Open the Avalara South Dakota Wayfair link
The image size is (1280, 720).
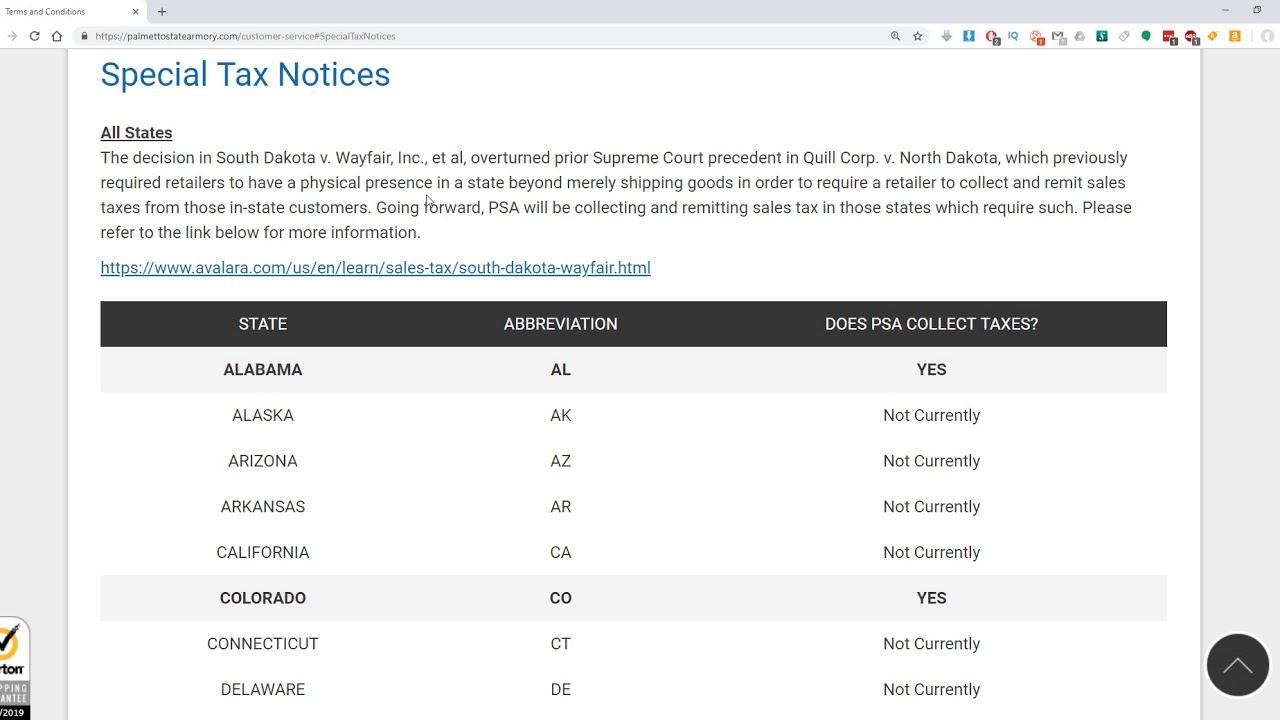[x=375, y=268]
